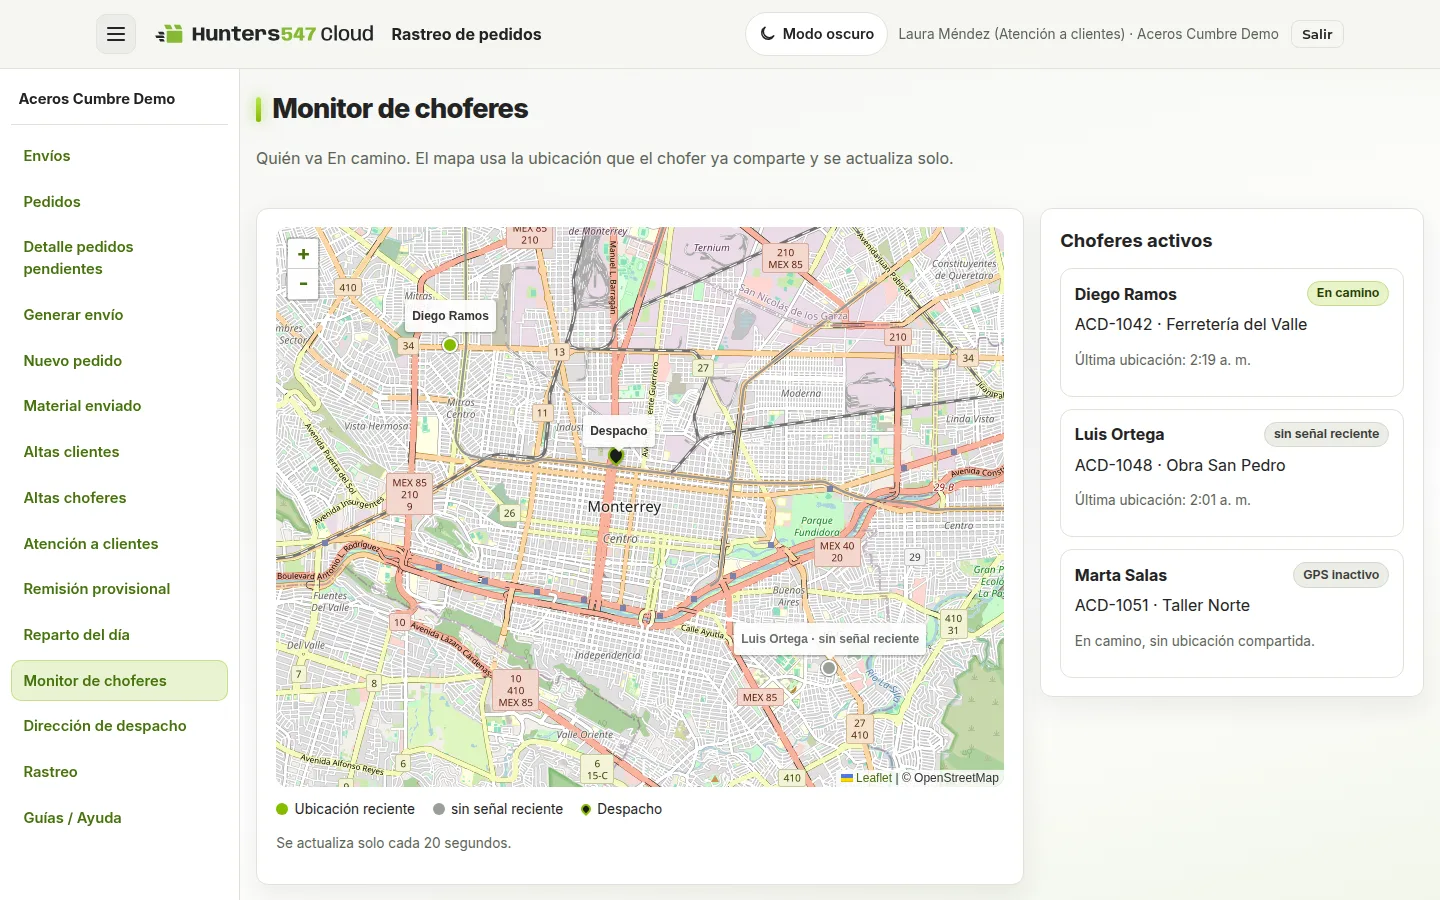Screen dimensions: 1440x900
Task: Click the GPS inactivo badge
Action: (x=1341, y=575)
